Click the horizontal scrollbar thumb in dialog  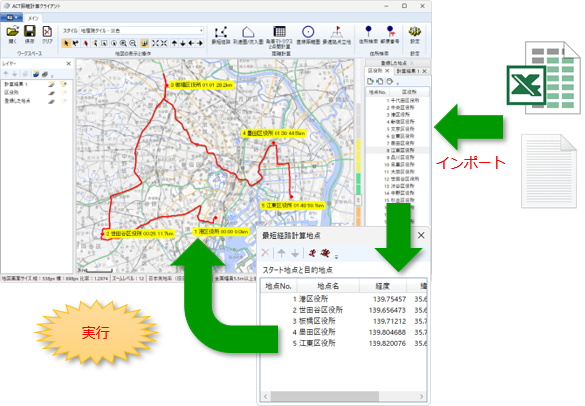(325, 396)
